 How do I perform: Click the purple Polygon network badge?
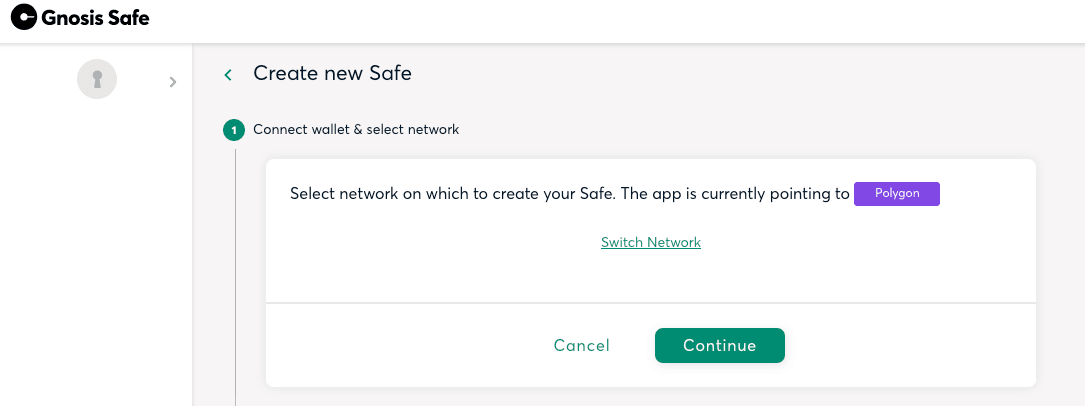pyautogui.click(x=897, y=194)
